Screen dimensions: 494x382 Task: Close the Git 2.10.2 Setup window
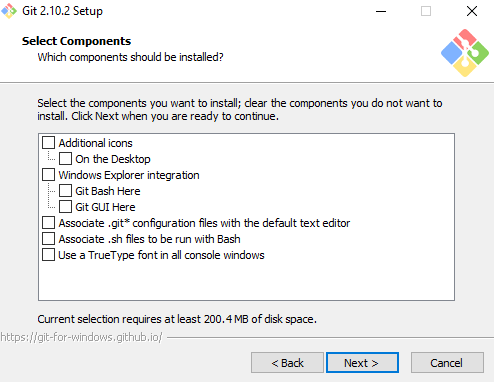click(x=472, y=11)
